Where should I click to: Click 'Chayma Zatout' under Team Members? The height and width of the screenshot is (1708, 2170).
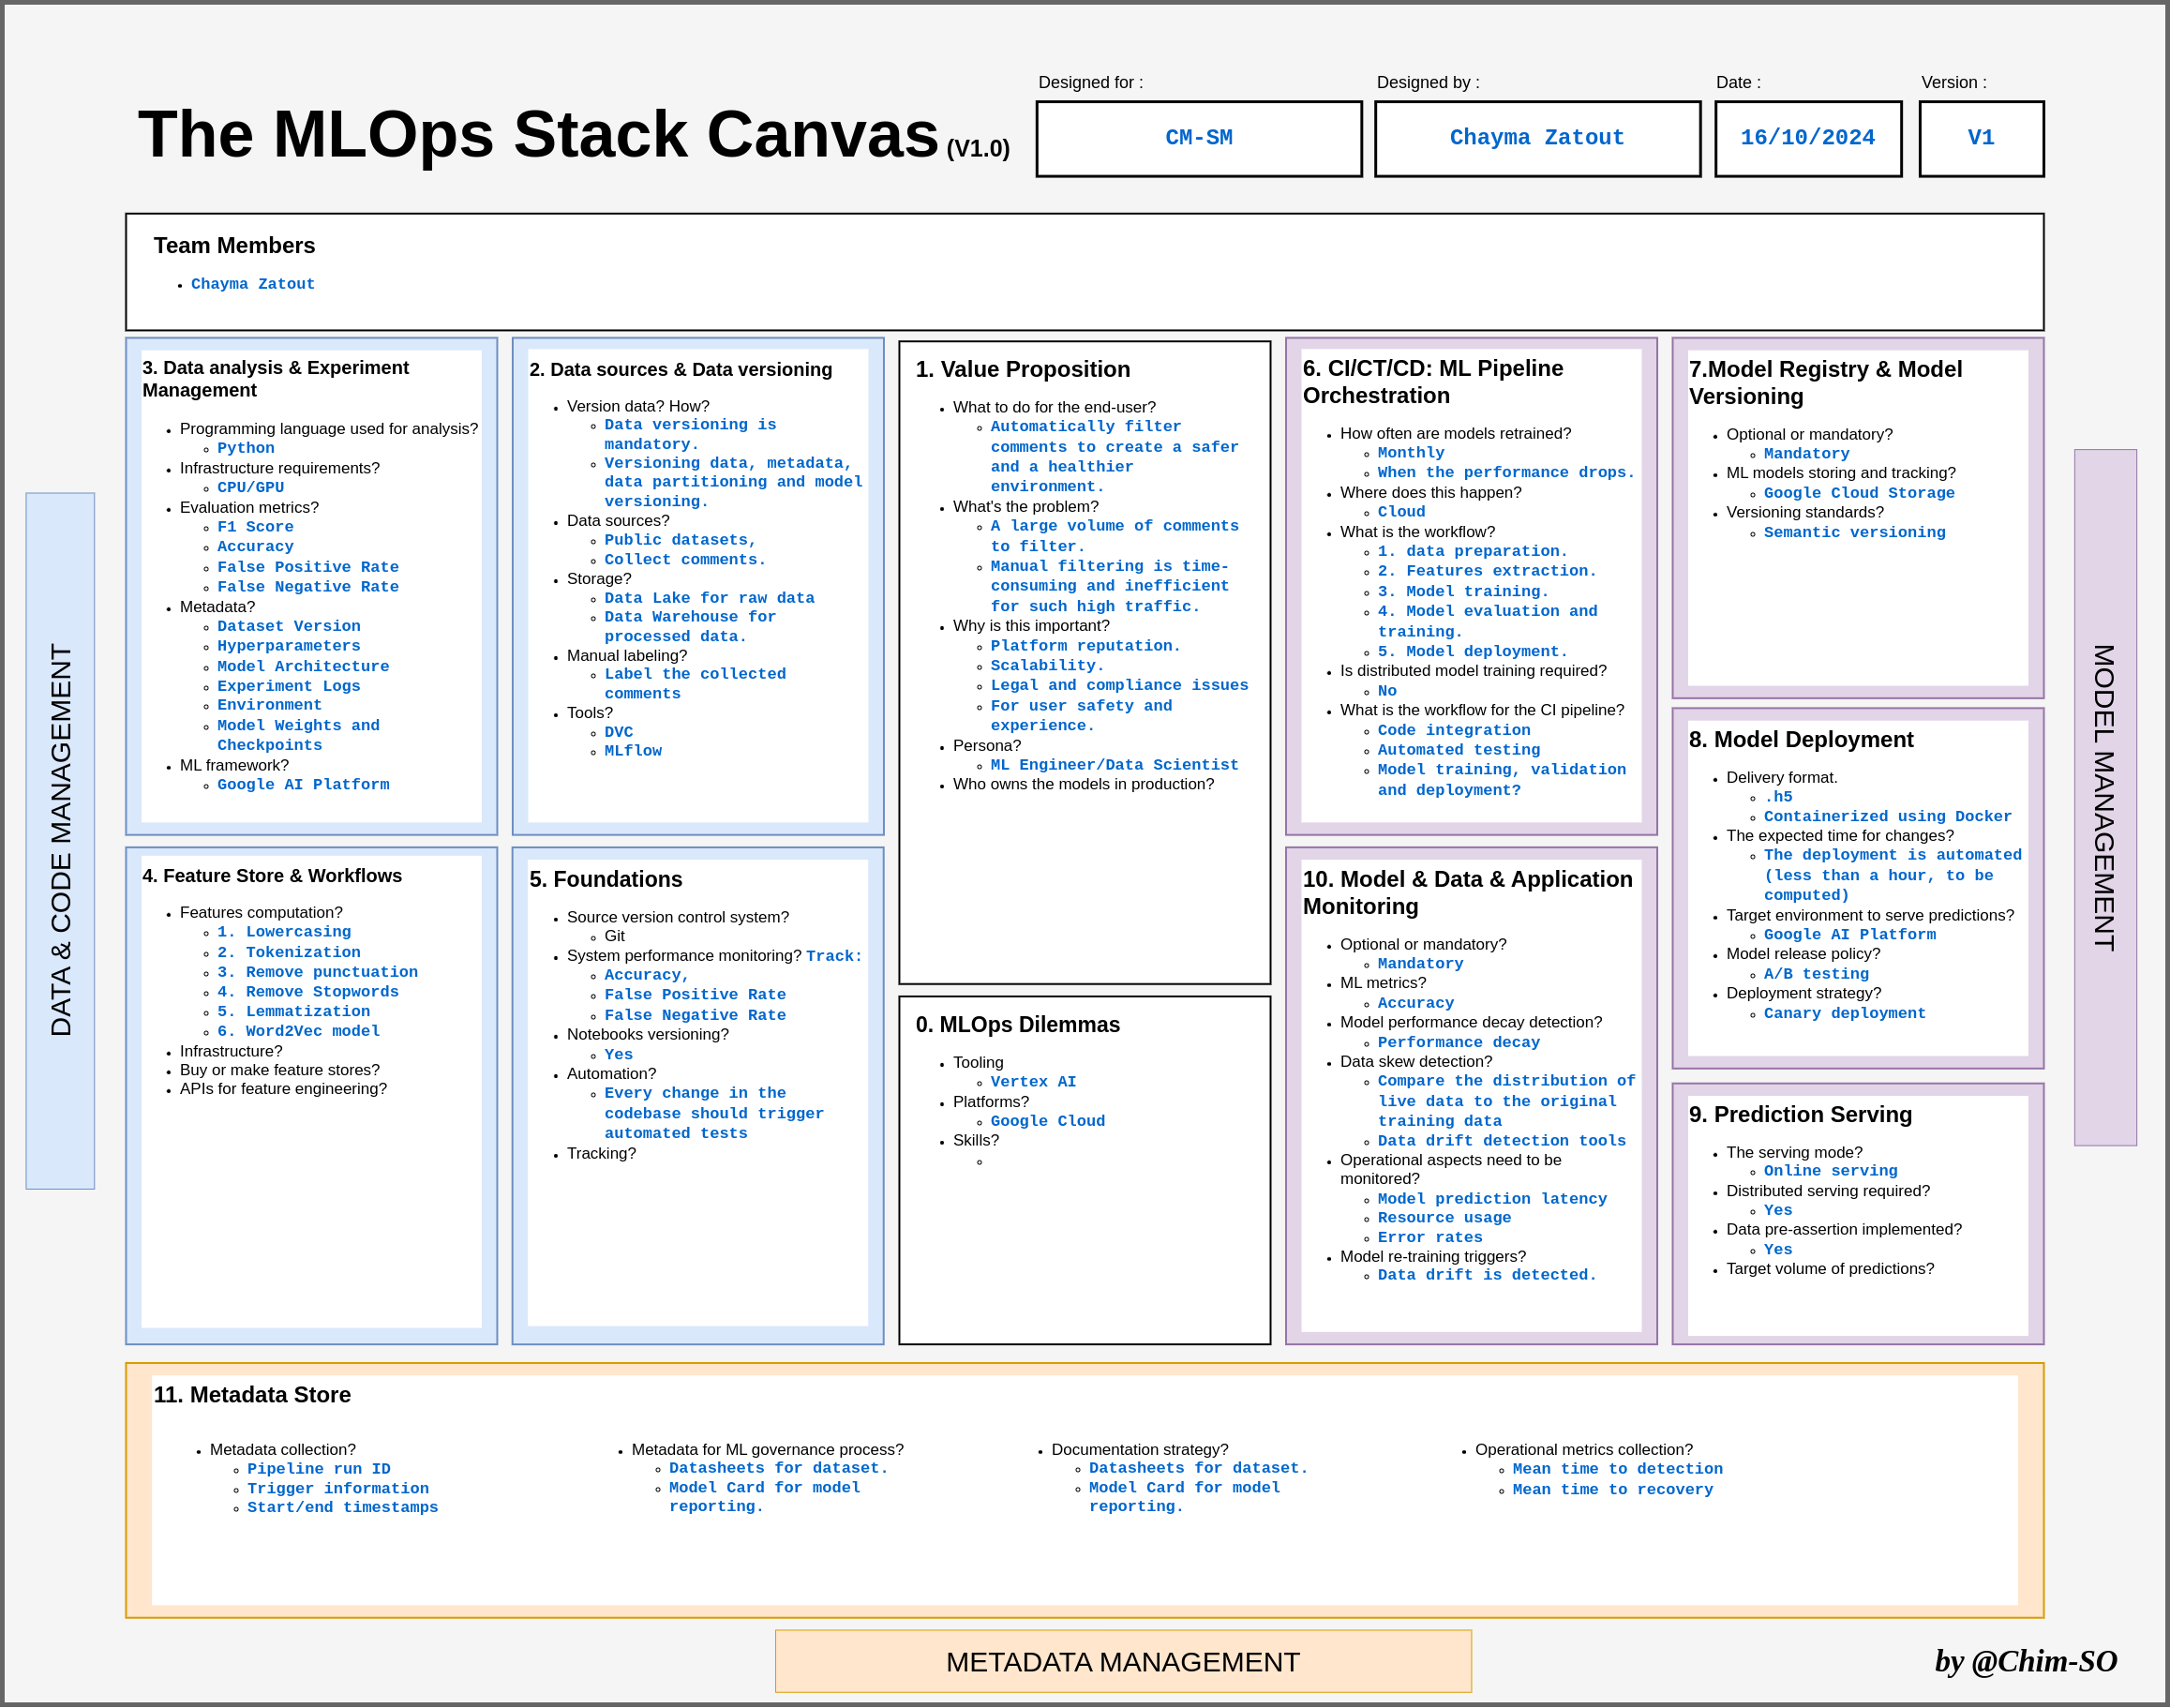click(252, 284)
